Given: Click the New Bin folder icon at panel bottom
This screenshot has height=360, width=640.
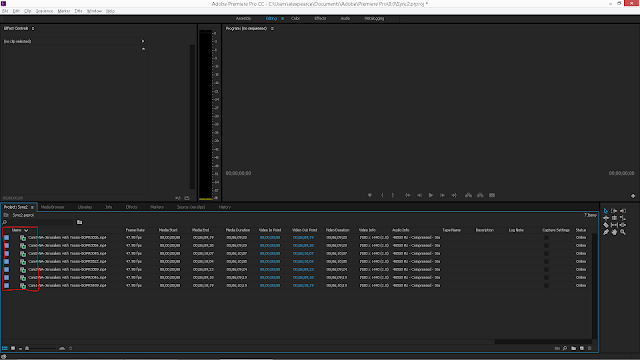Looking at the screenshot, I should 573,348.
